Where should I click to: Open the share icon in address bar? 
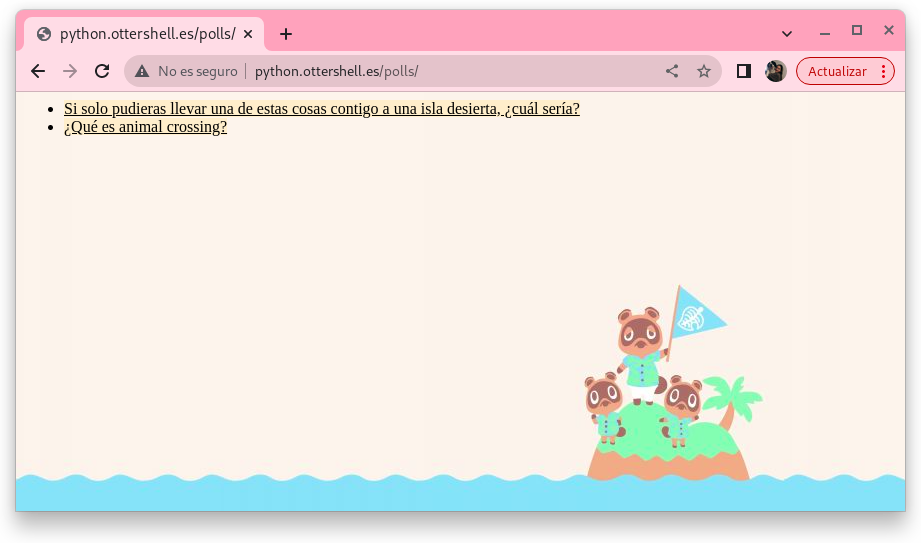click(672, 71)
